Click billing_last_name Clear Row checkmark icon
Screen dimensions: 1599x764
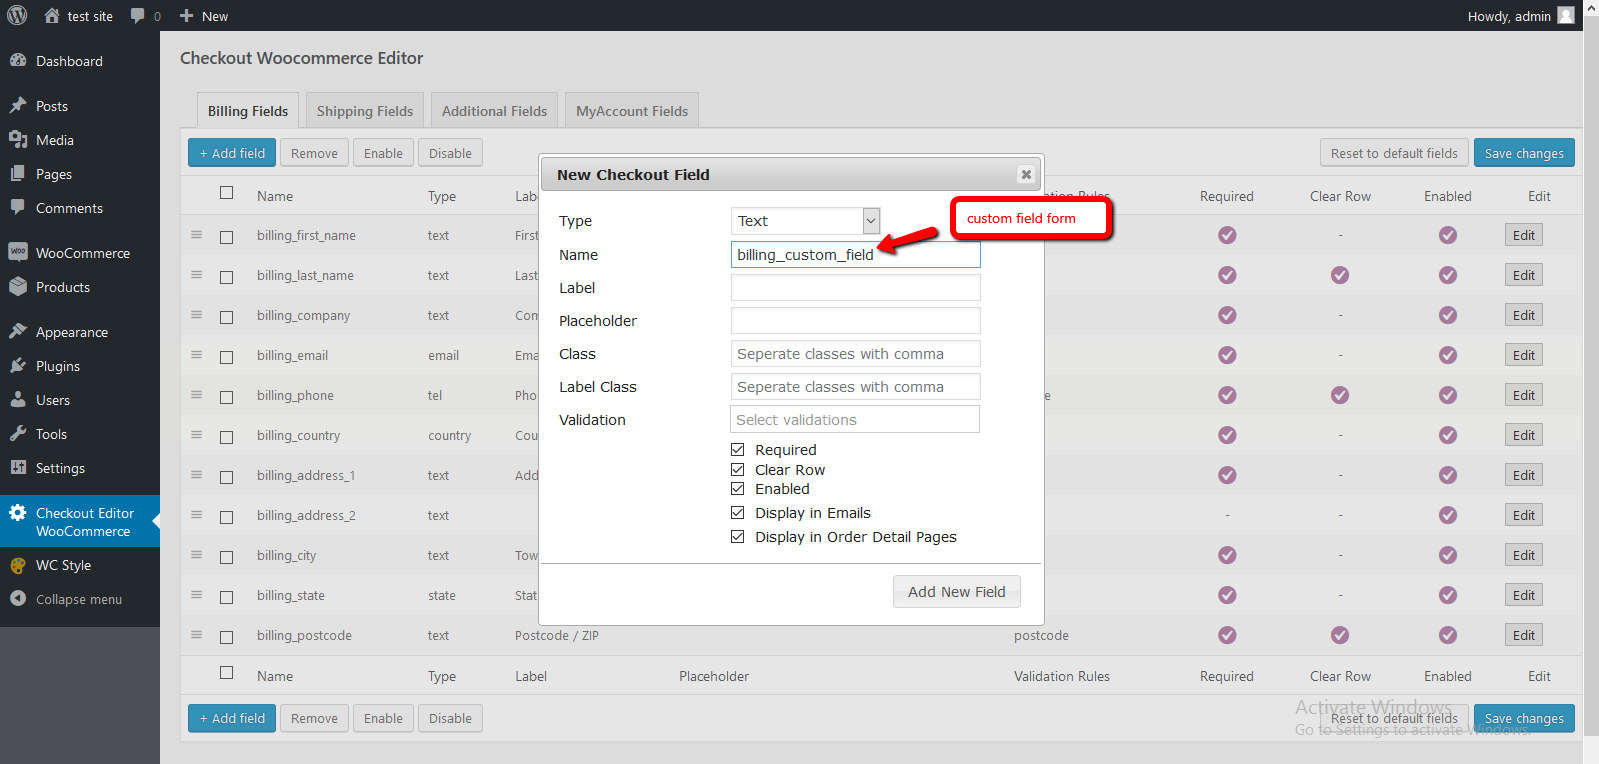(x=1340, y=275)
